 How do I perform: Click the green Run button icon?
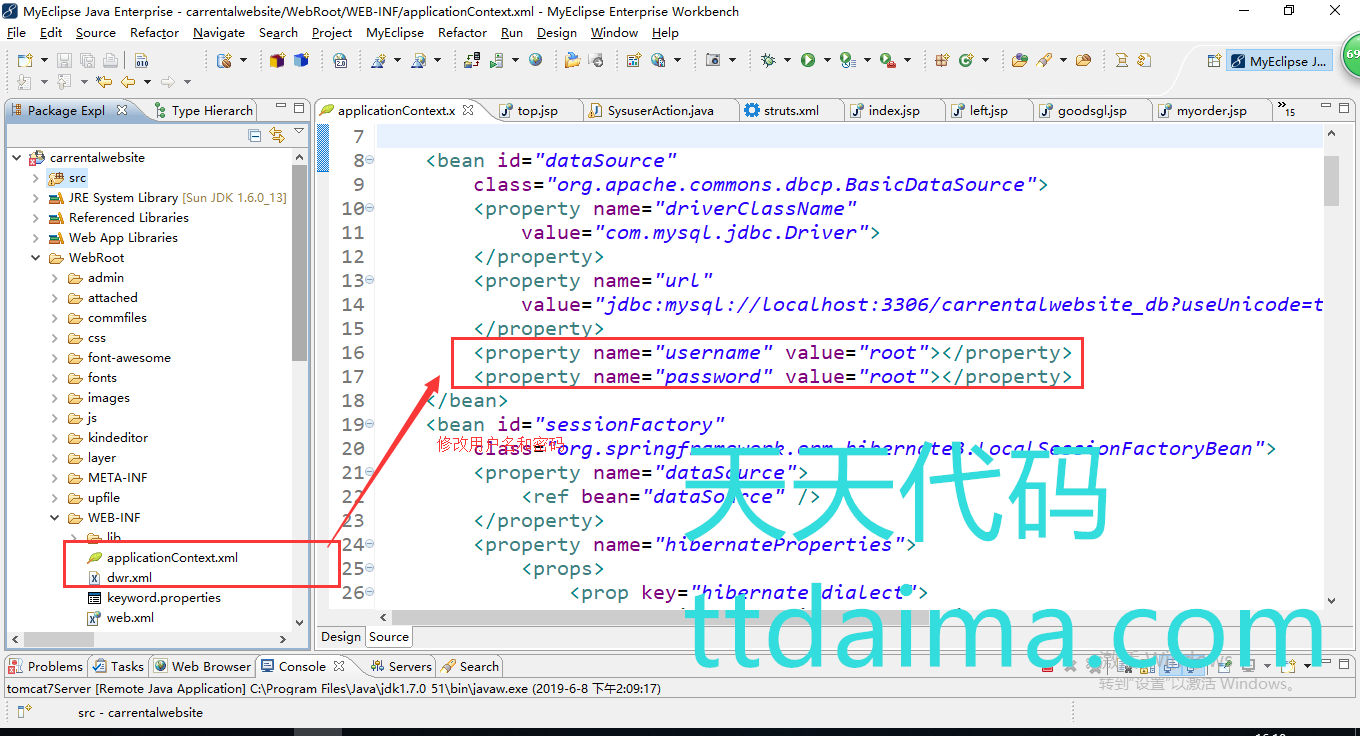point(807,60)
